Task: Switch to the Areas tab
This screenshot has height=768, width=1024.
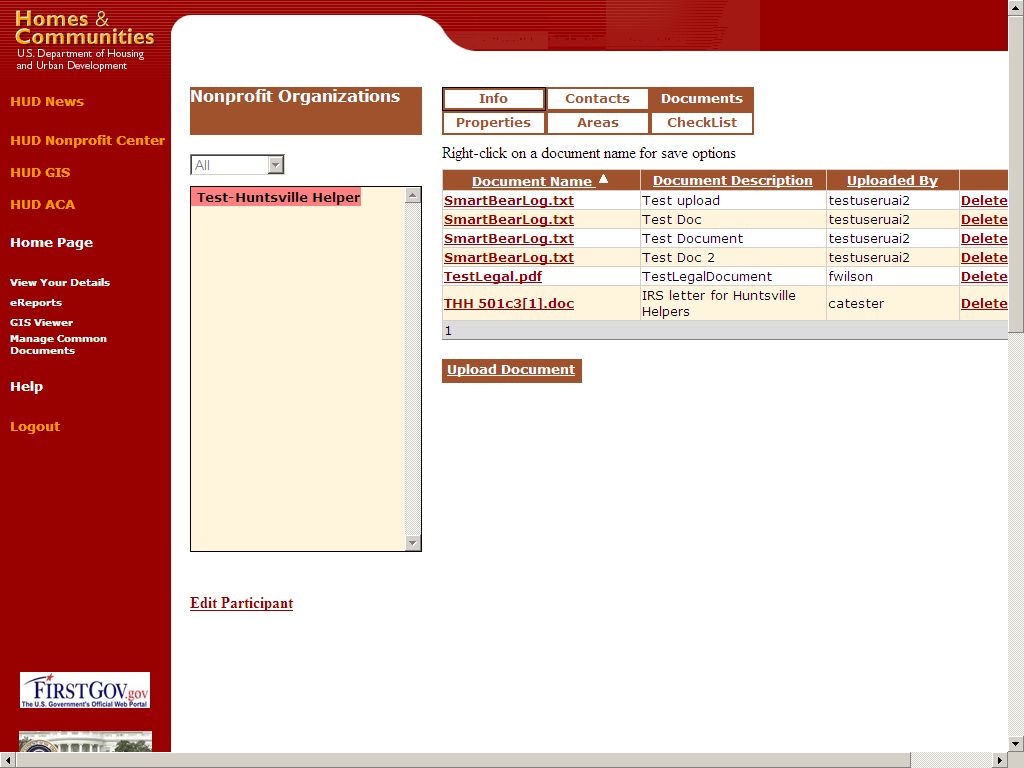Action: [x=598, y=123]
